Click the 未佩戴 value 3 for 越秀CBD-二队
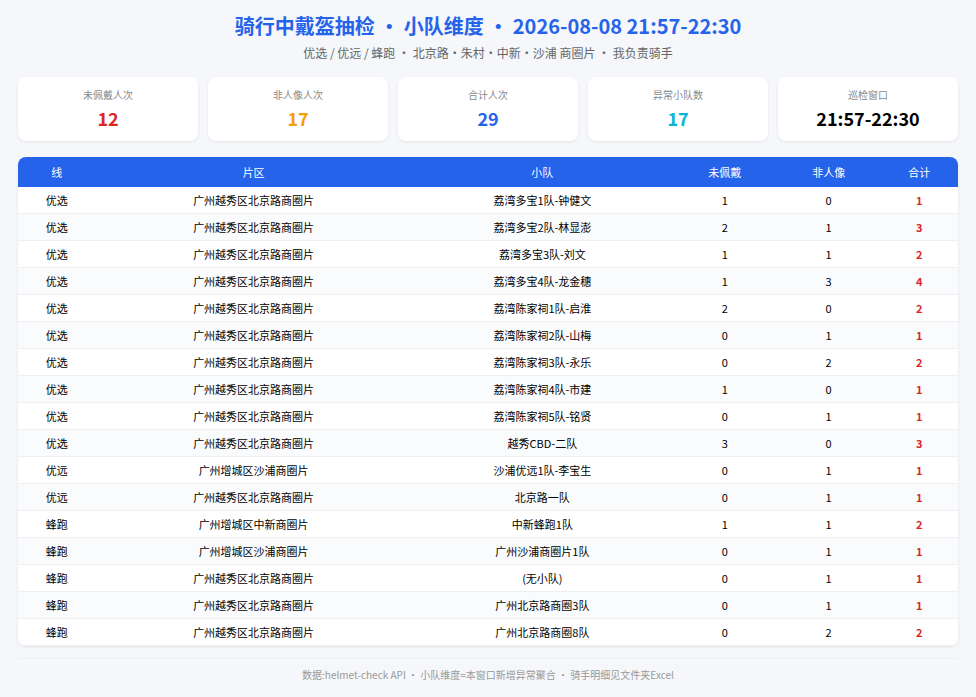Image resolution: width=976 pixels, height=697 pixels. click(x=725, y=444)
